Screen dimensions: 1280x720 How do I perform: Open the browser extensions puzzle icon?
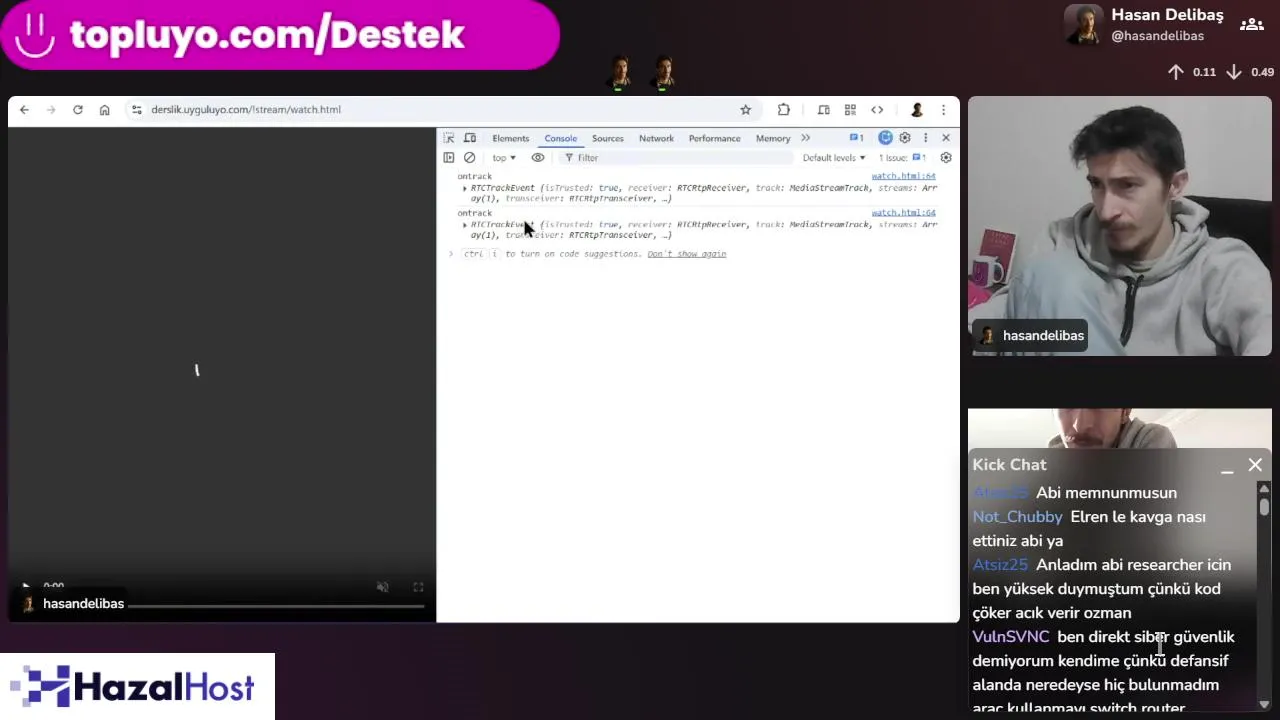(784, 110)
